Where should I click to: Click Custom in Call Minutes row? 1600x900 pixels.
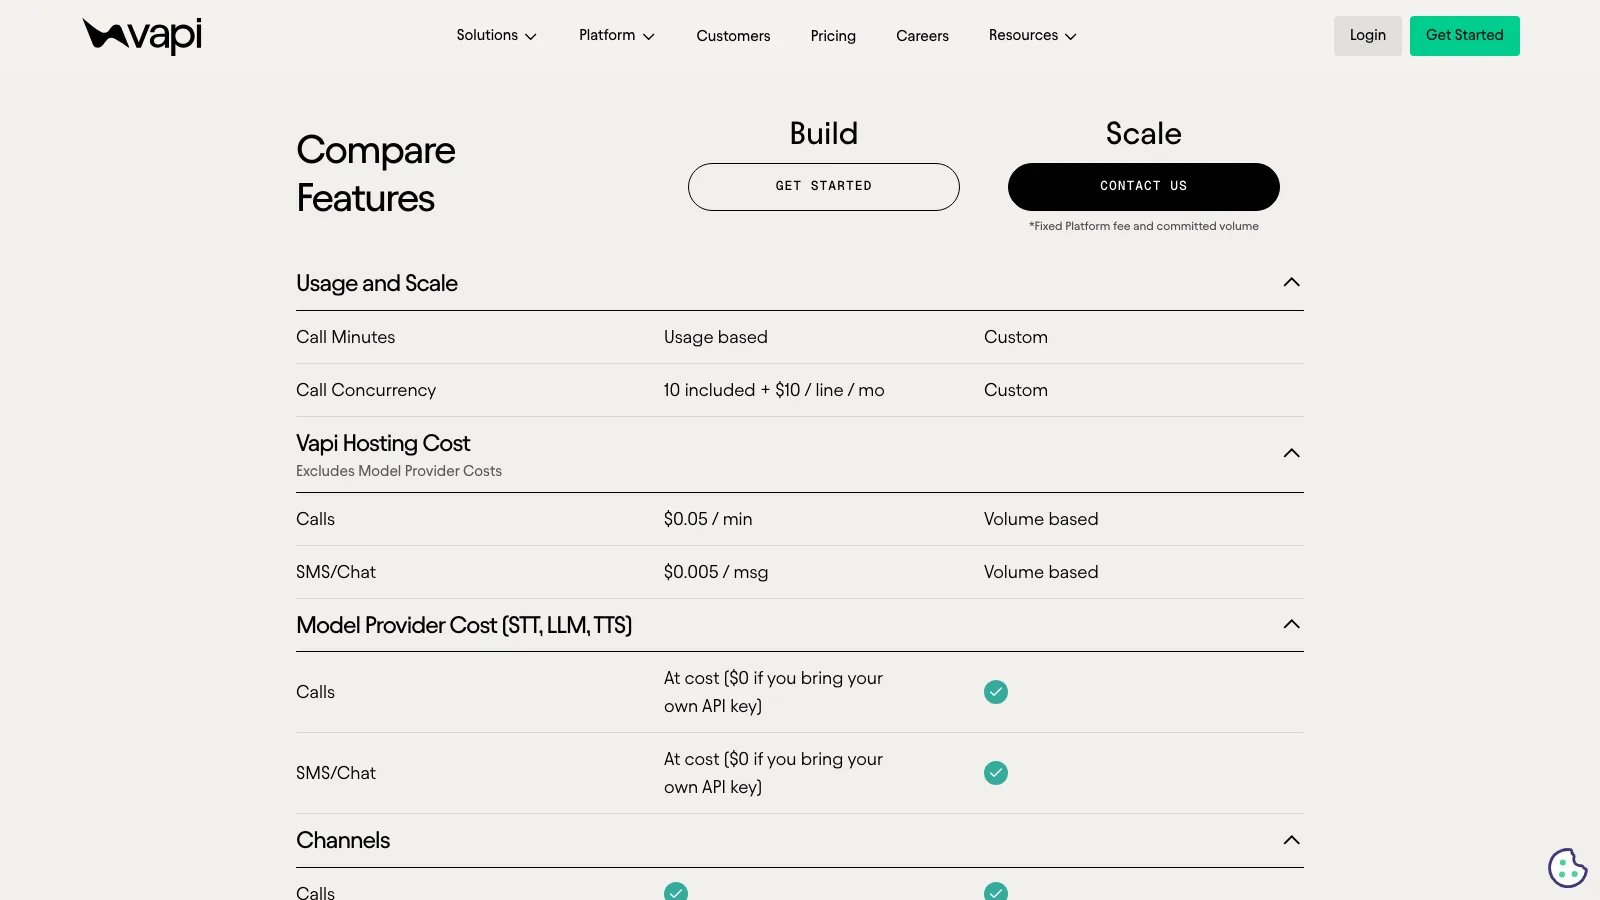pyautogui.click(x=1016, y=337)
